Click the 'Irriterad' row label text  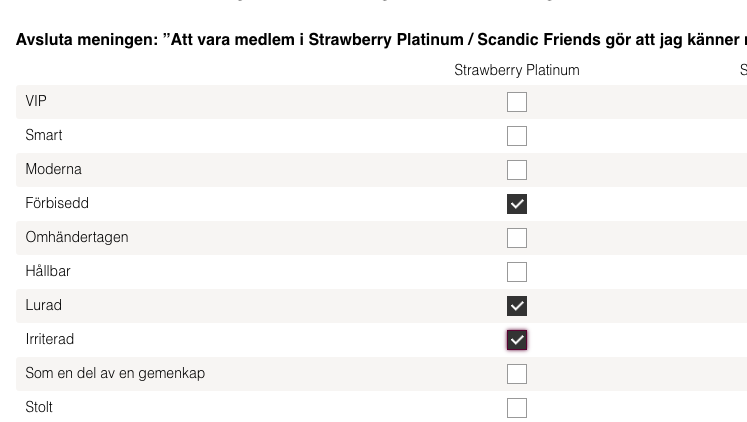50,340
